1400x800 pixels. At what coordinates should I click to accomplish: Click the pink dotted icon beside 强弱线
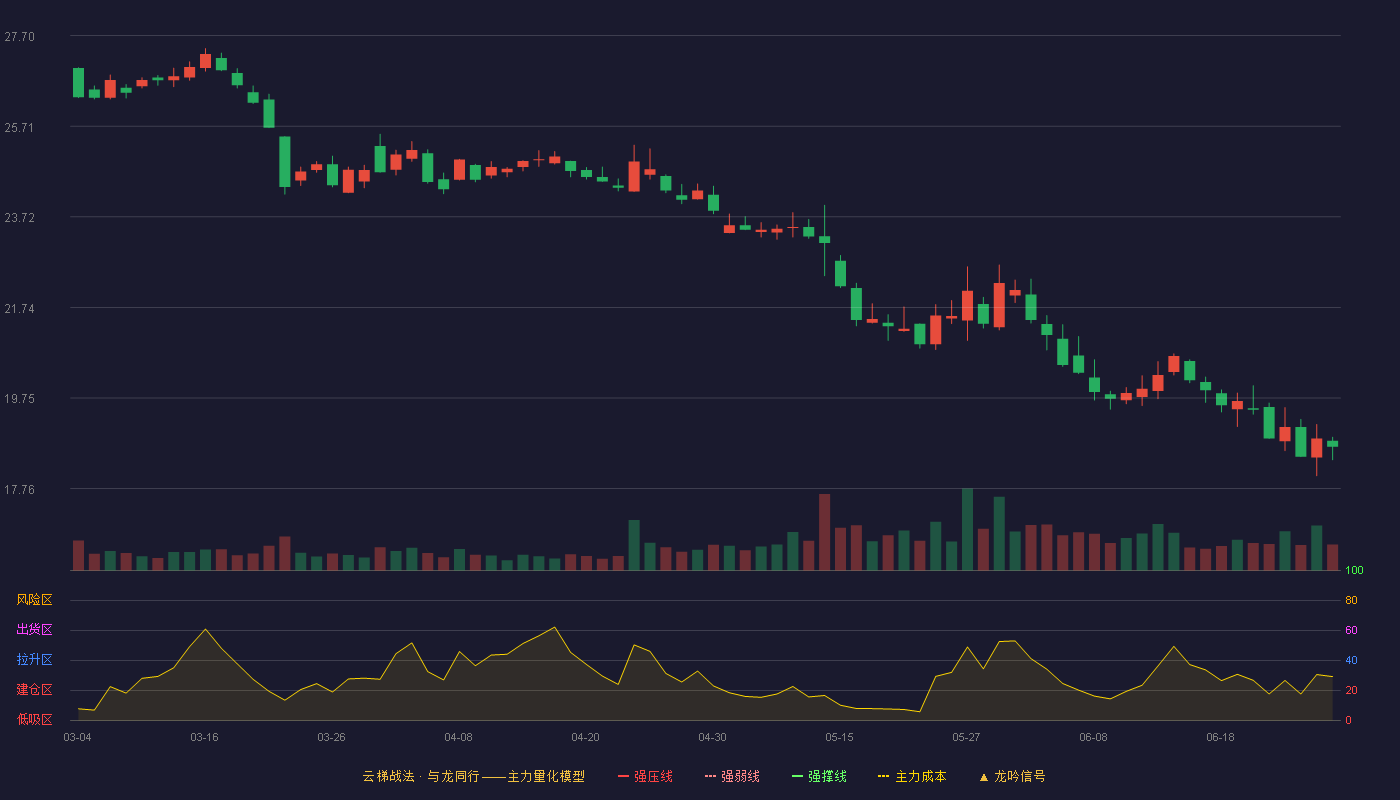pos(711,776)
